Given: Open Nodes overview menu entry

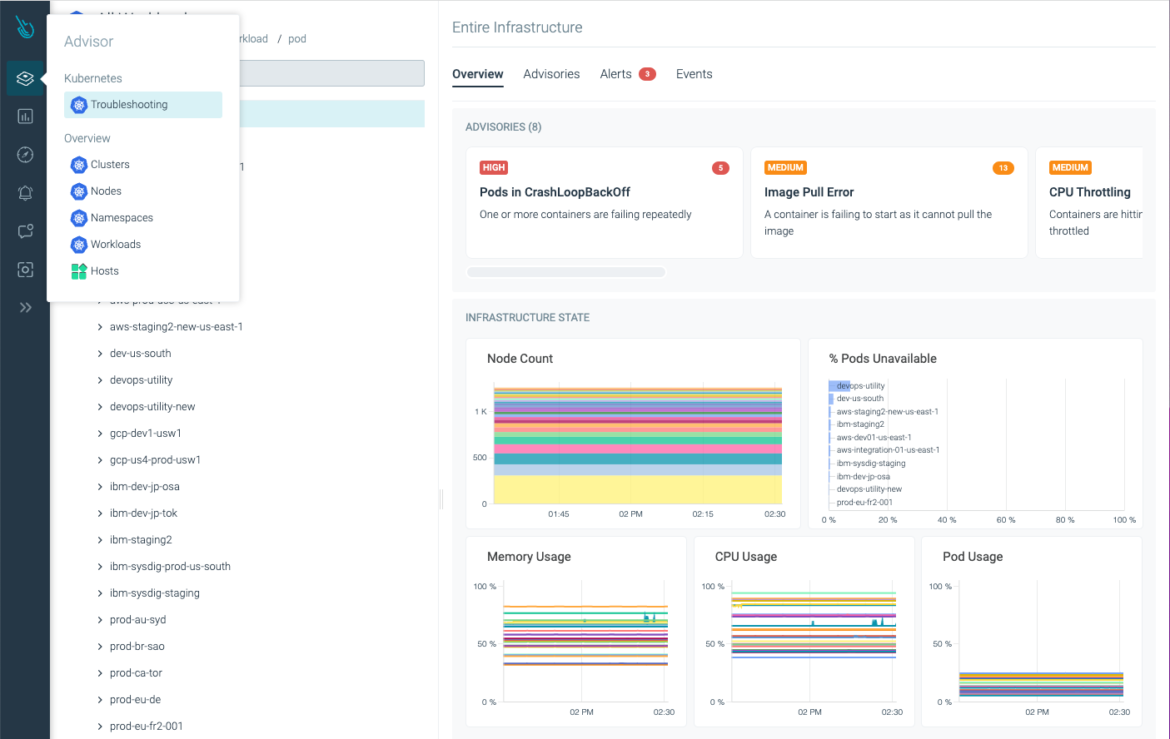Looking at the screenshot, I should 106,191.
